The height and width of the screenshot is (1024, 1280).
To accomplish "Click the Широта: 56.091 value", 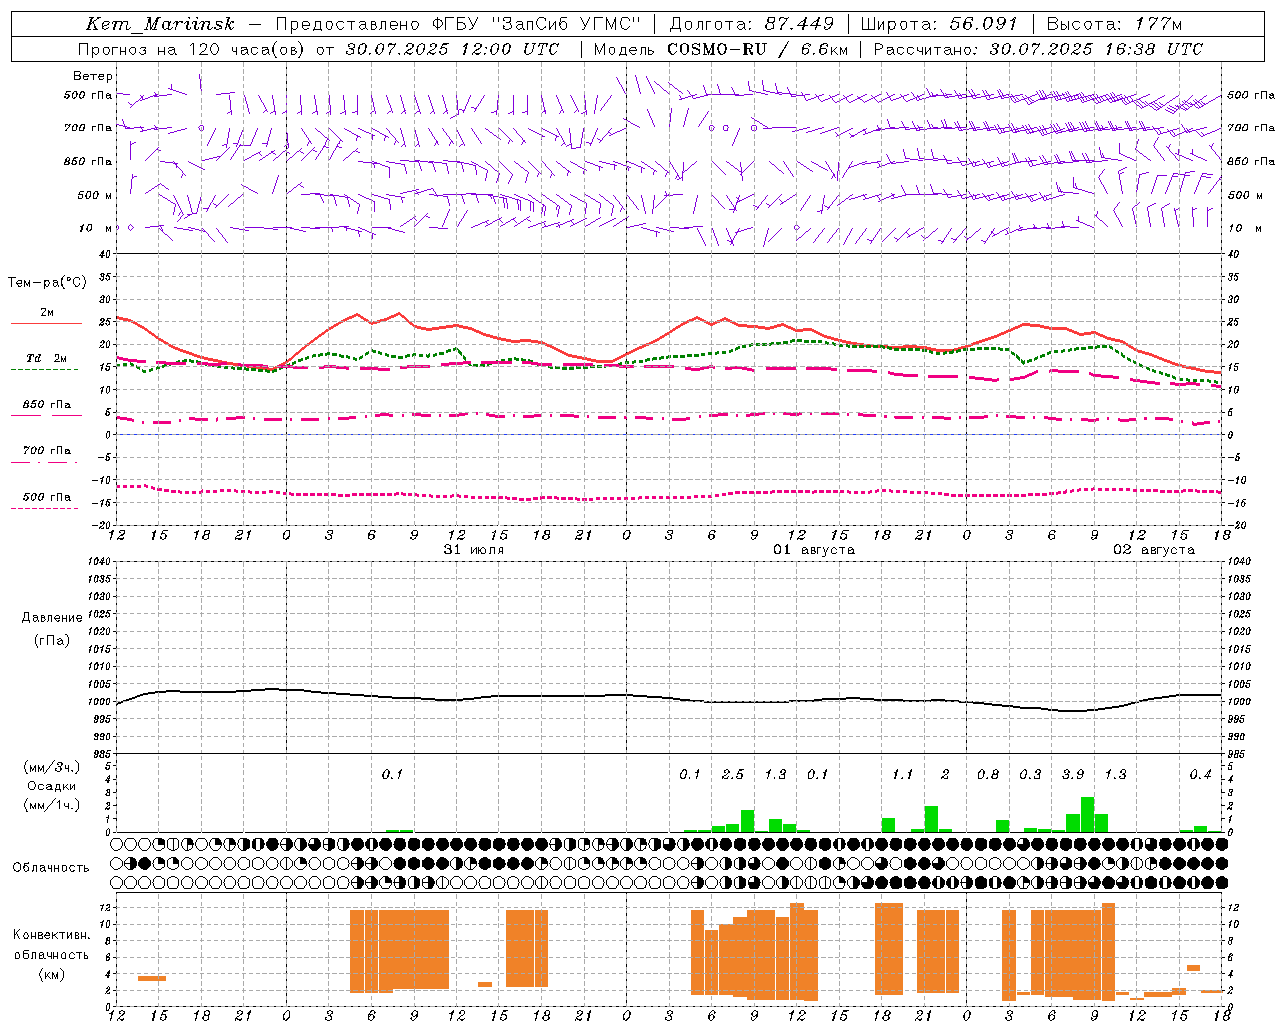I will 938,24.
